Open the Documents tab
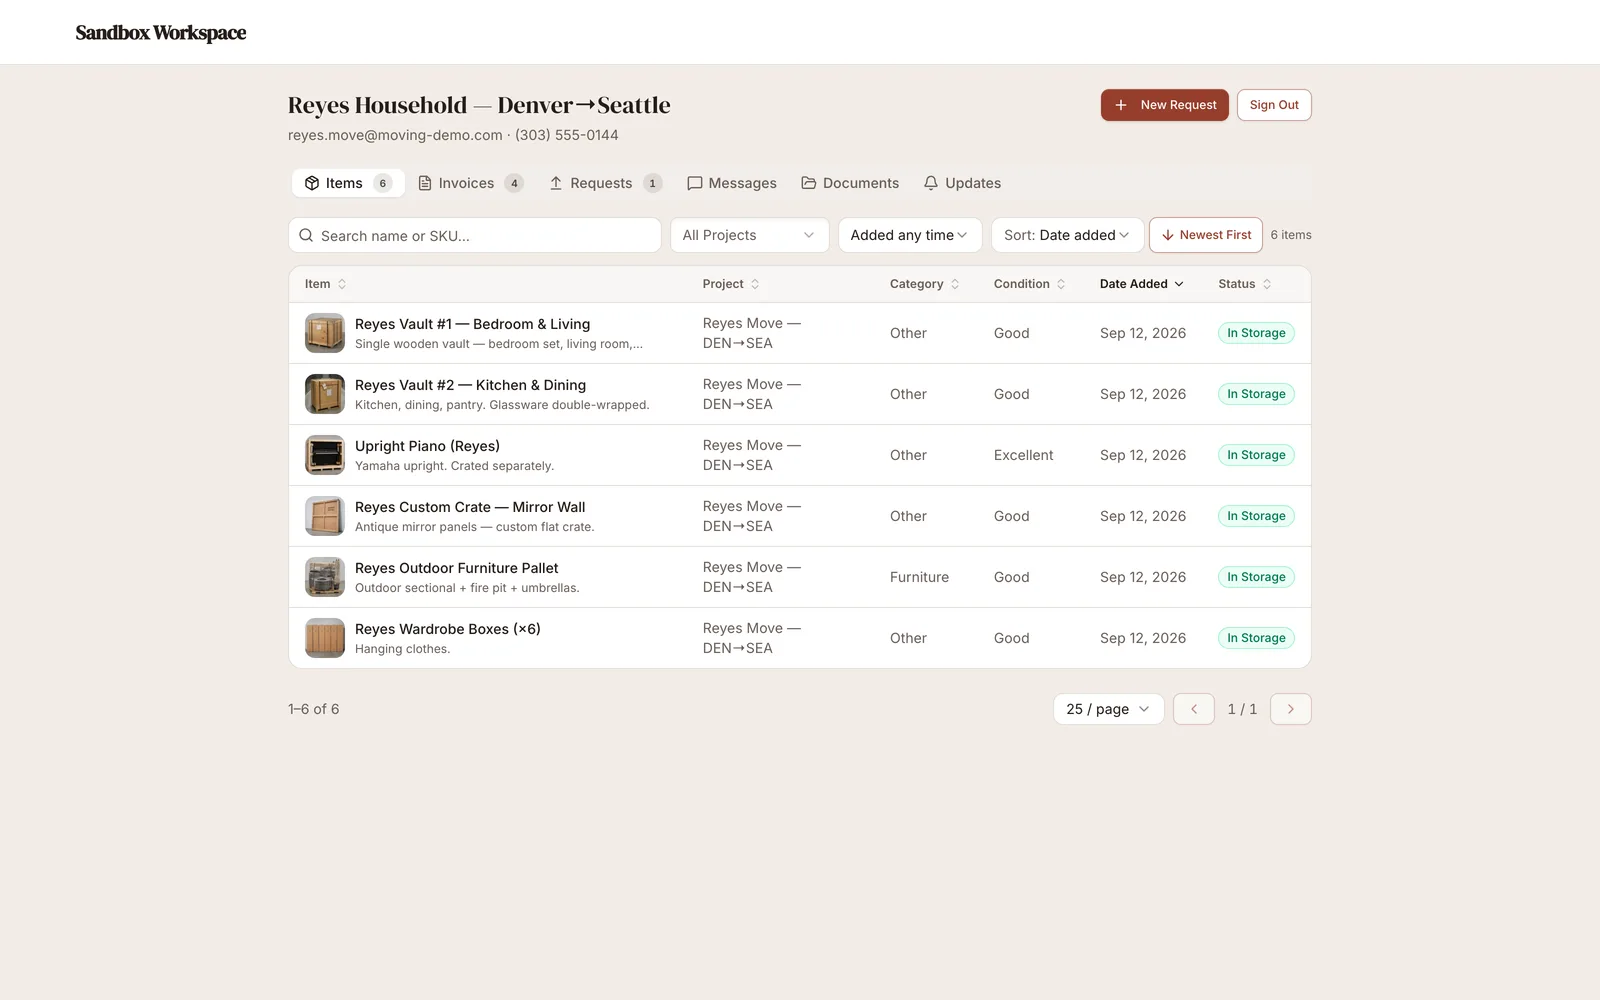 point(850,183)
